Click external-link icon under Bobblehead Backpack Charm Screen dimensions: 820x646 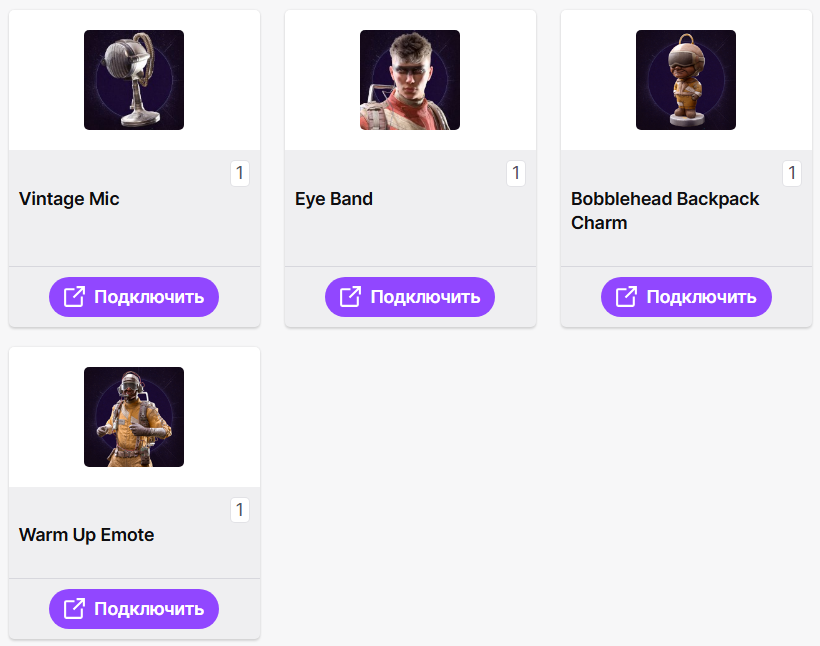click(x=626, y=297)
